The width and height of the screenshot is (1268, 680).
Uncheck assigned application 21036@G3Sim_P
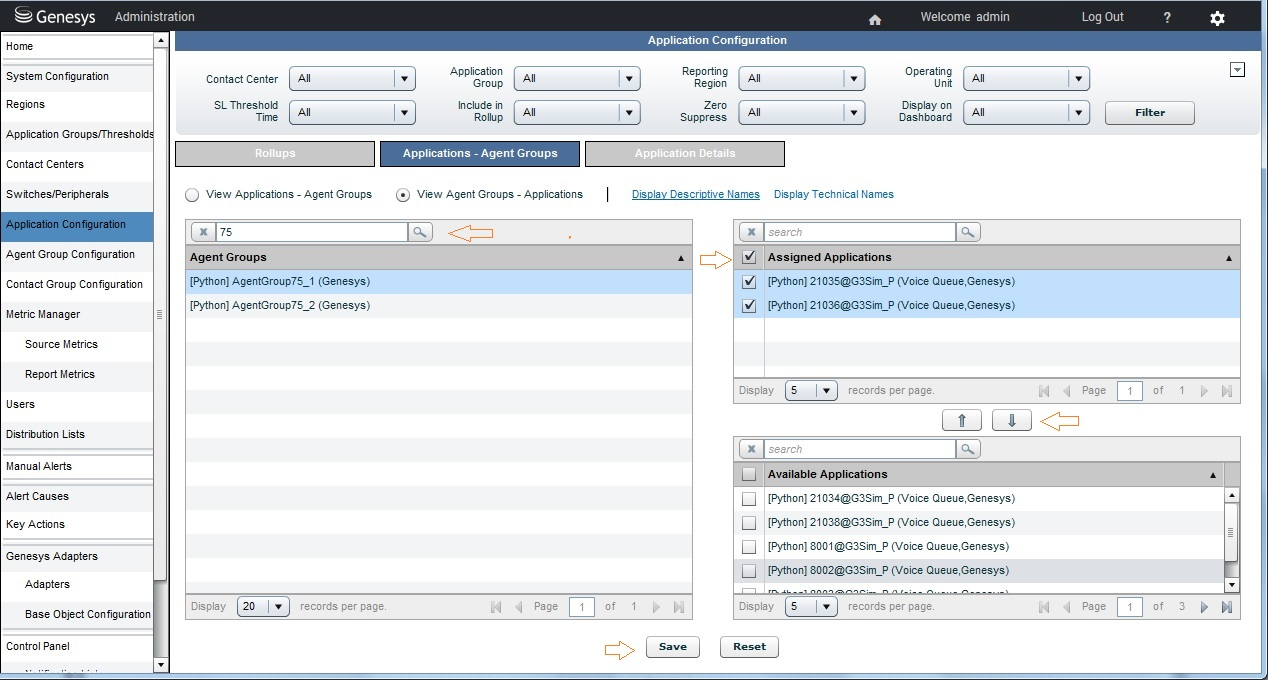coord(749,306)
